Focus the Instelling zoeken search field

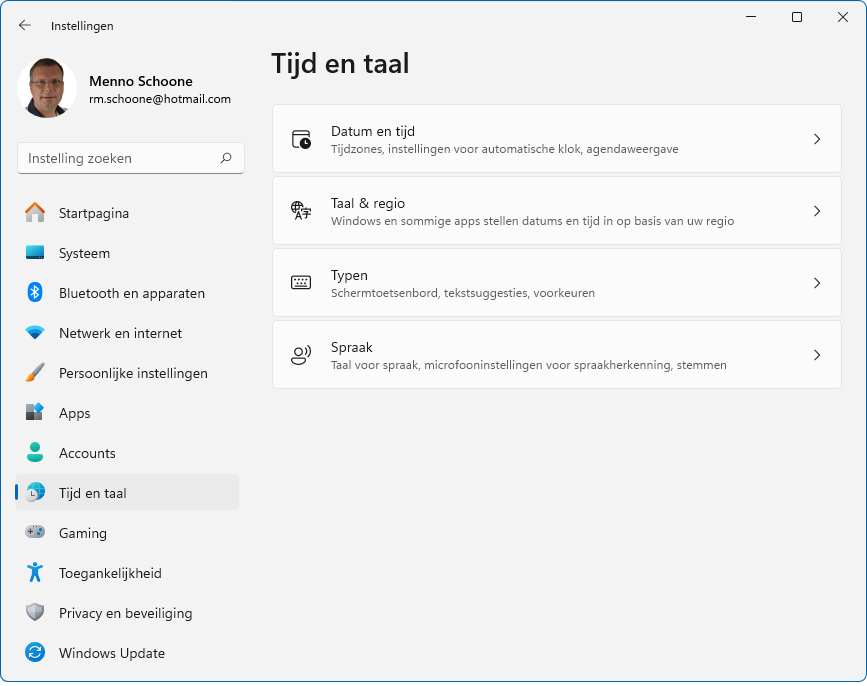click(131, 158)
